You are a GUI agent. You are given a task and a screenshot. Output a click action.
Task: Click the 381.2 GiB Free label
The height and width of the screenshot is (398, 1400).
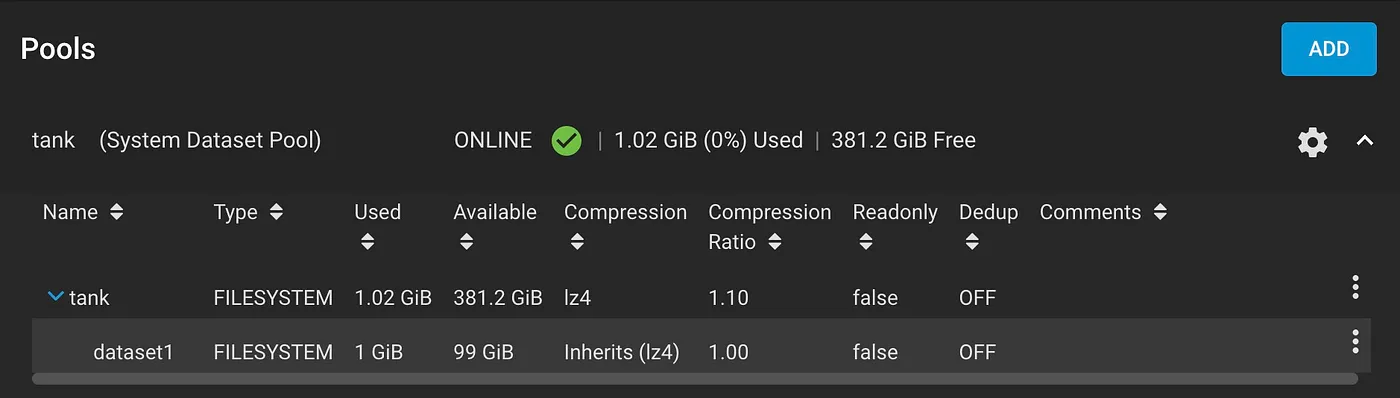903,141
